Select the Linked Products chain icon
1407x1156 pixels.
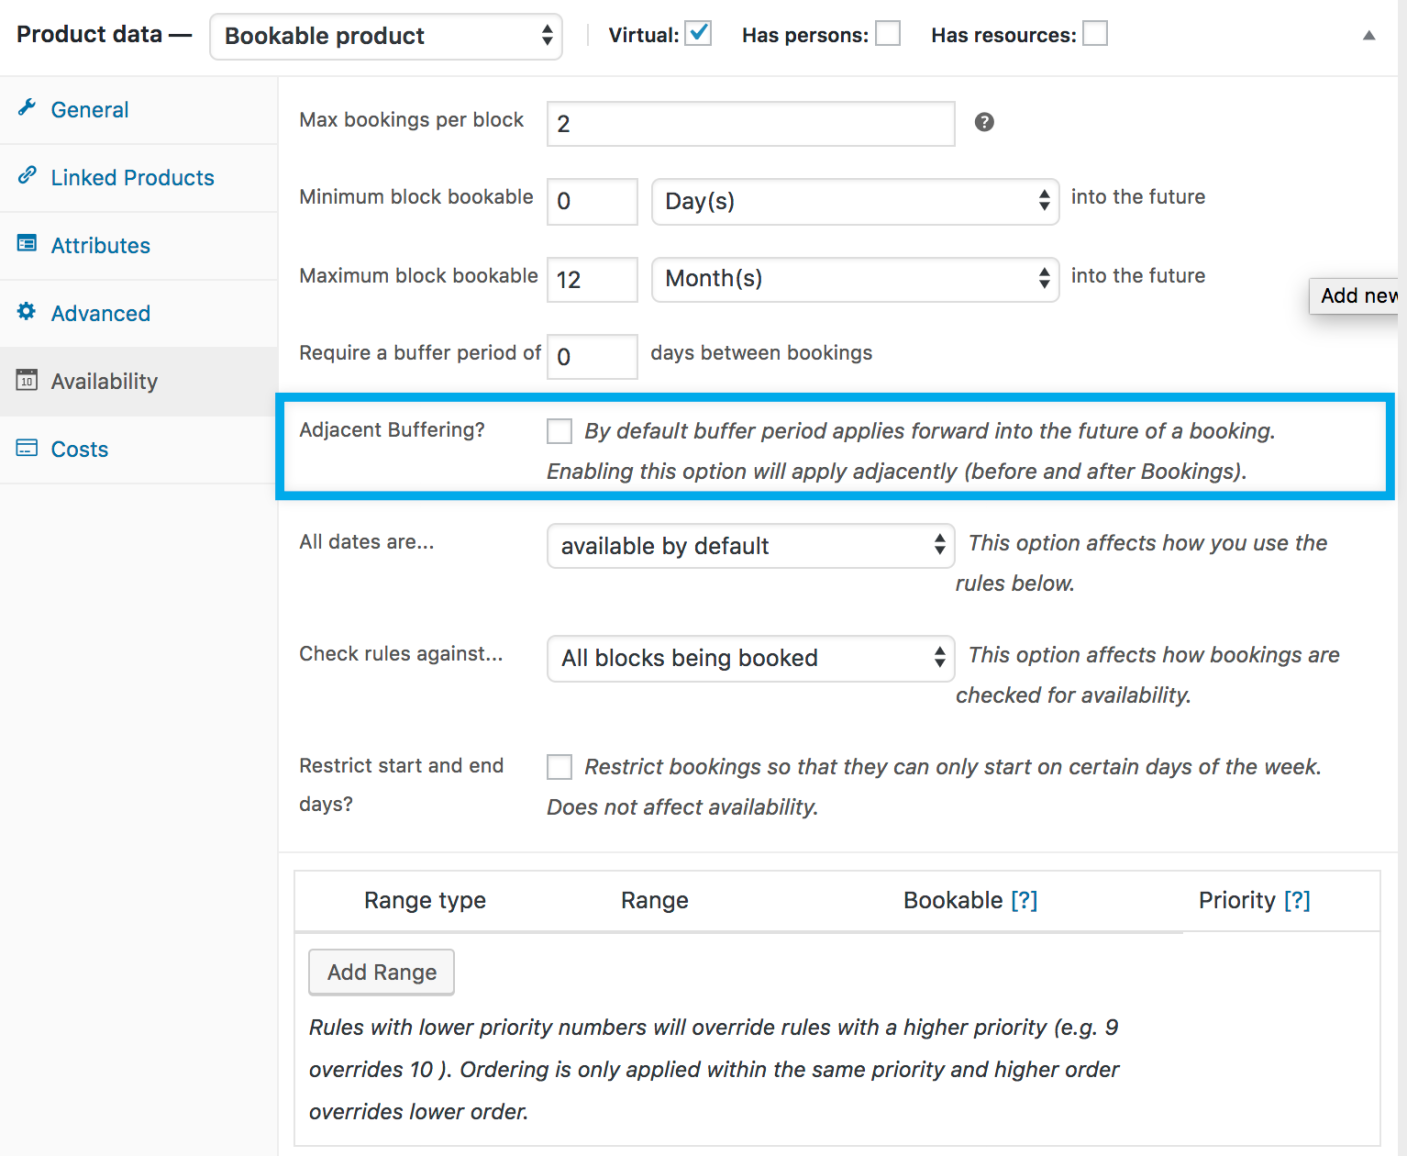pos(28,176)
